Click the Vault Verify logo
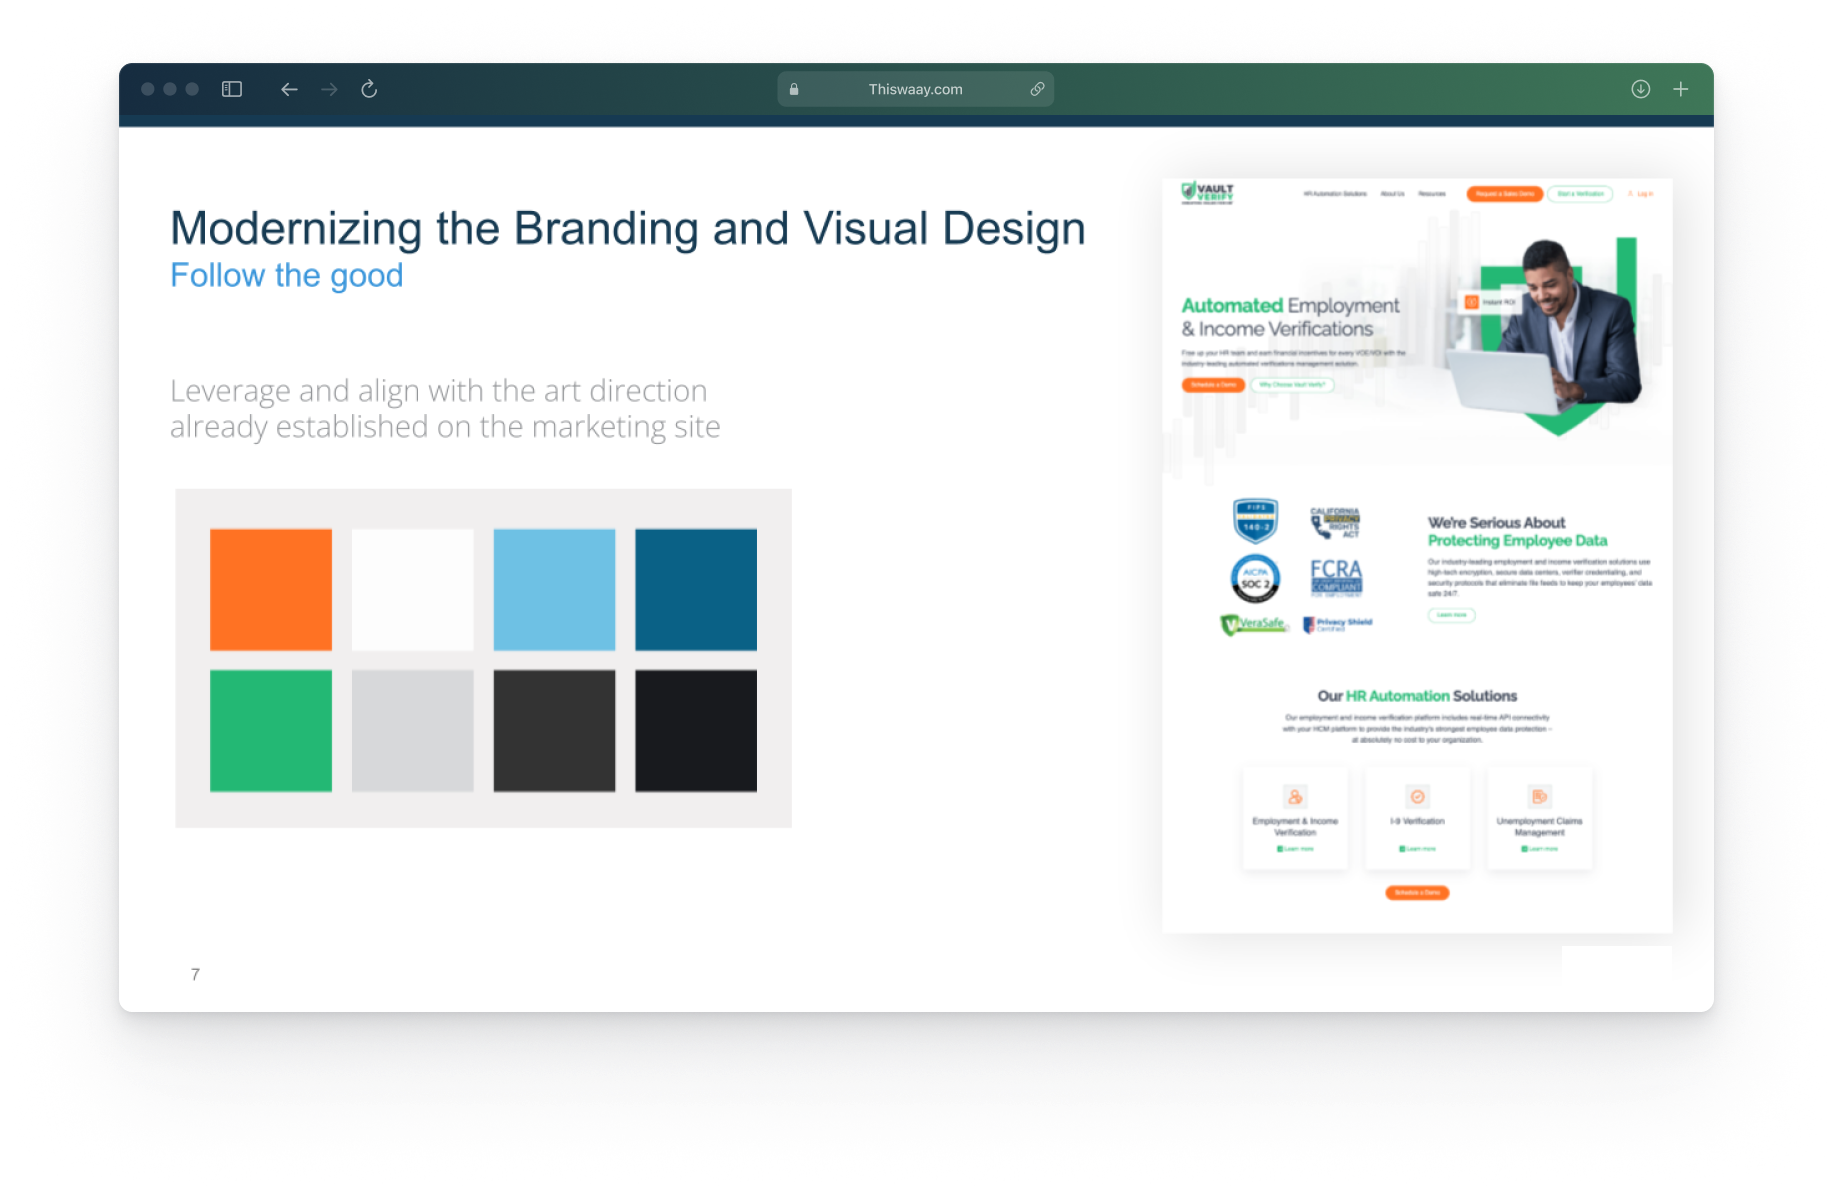 (1208, 192)
